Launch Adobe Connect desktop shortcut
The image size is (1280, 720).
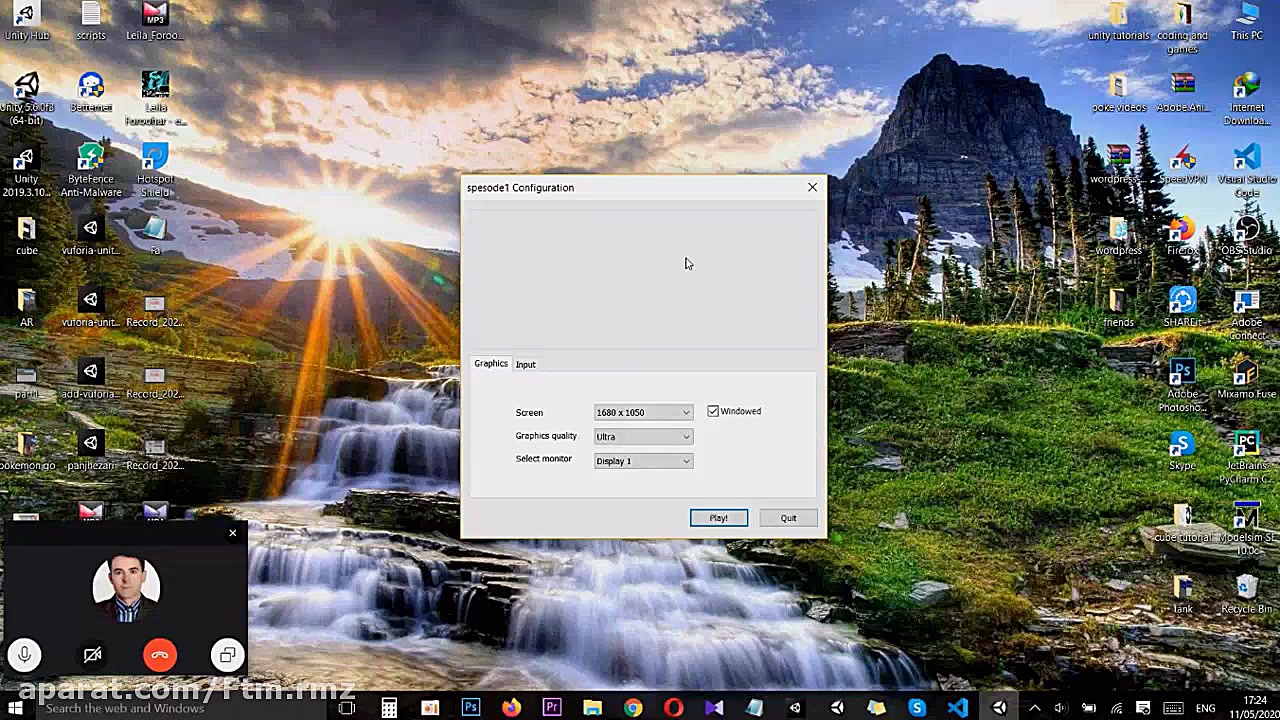tap(1246, 315)
